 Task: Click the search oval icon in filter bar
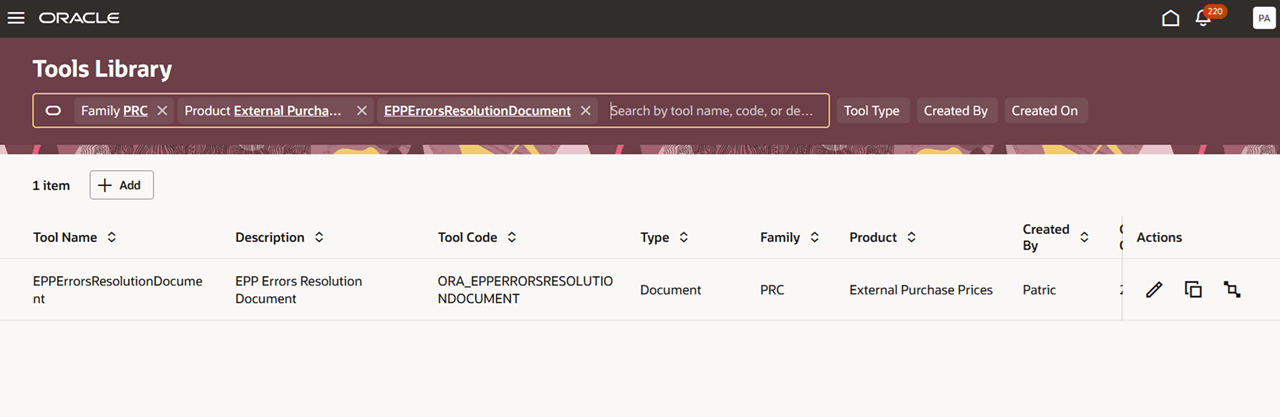(54, 111)
